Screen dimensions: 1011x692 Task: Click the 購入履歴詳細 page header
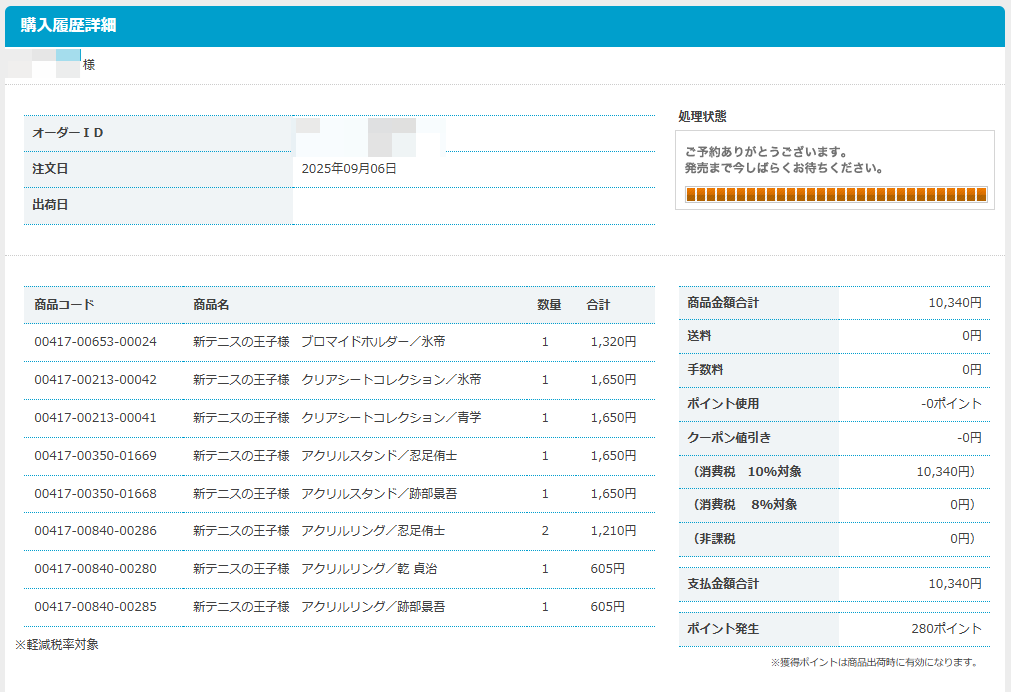(x=69, y=25)
